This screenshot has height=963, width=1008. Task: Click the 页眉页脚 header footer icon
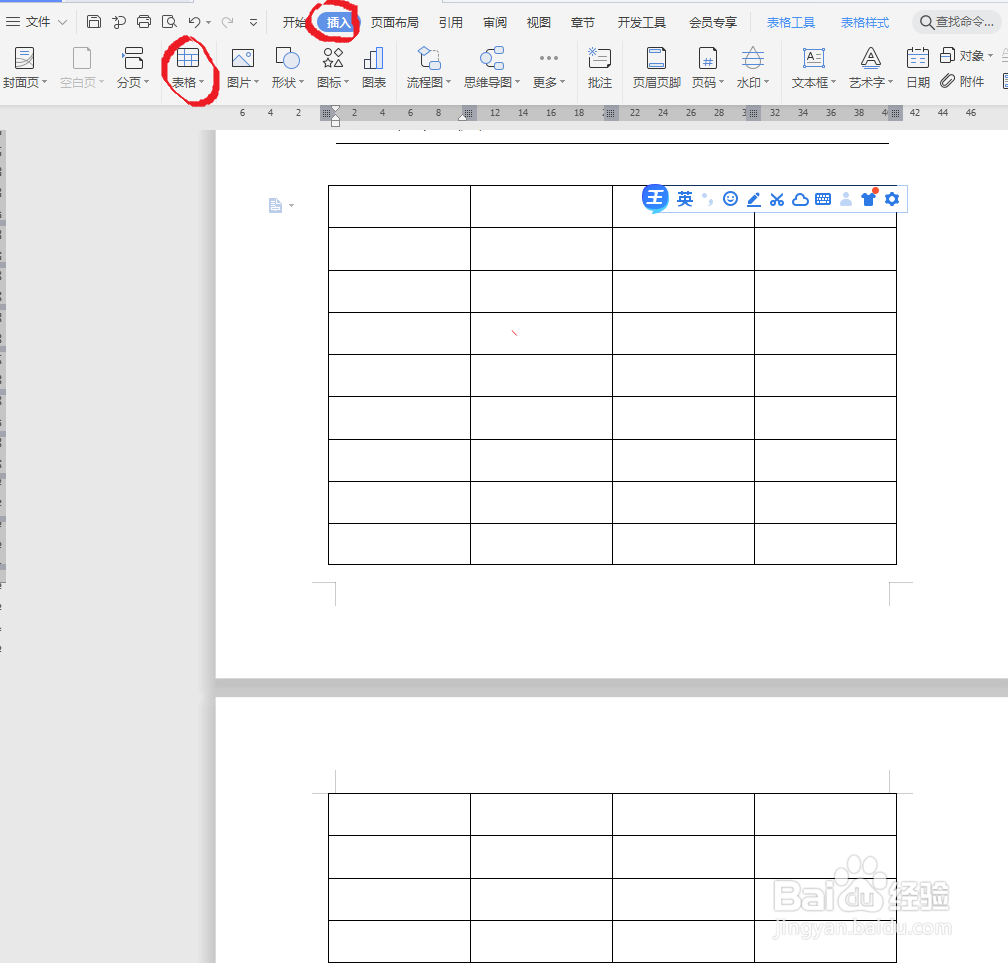point(656,58)
